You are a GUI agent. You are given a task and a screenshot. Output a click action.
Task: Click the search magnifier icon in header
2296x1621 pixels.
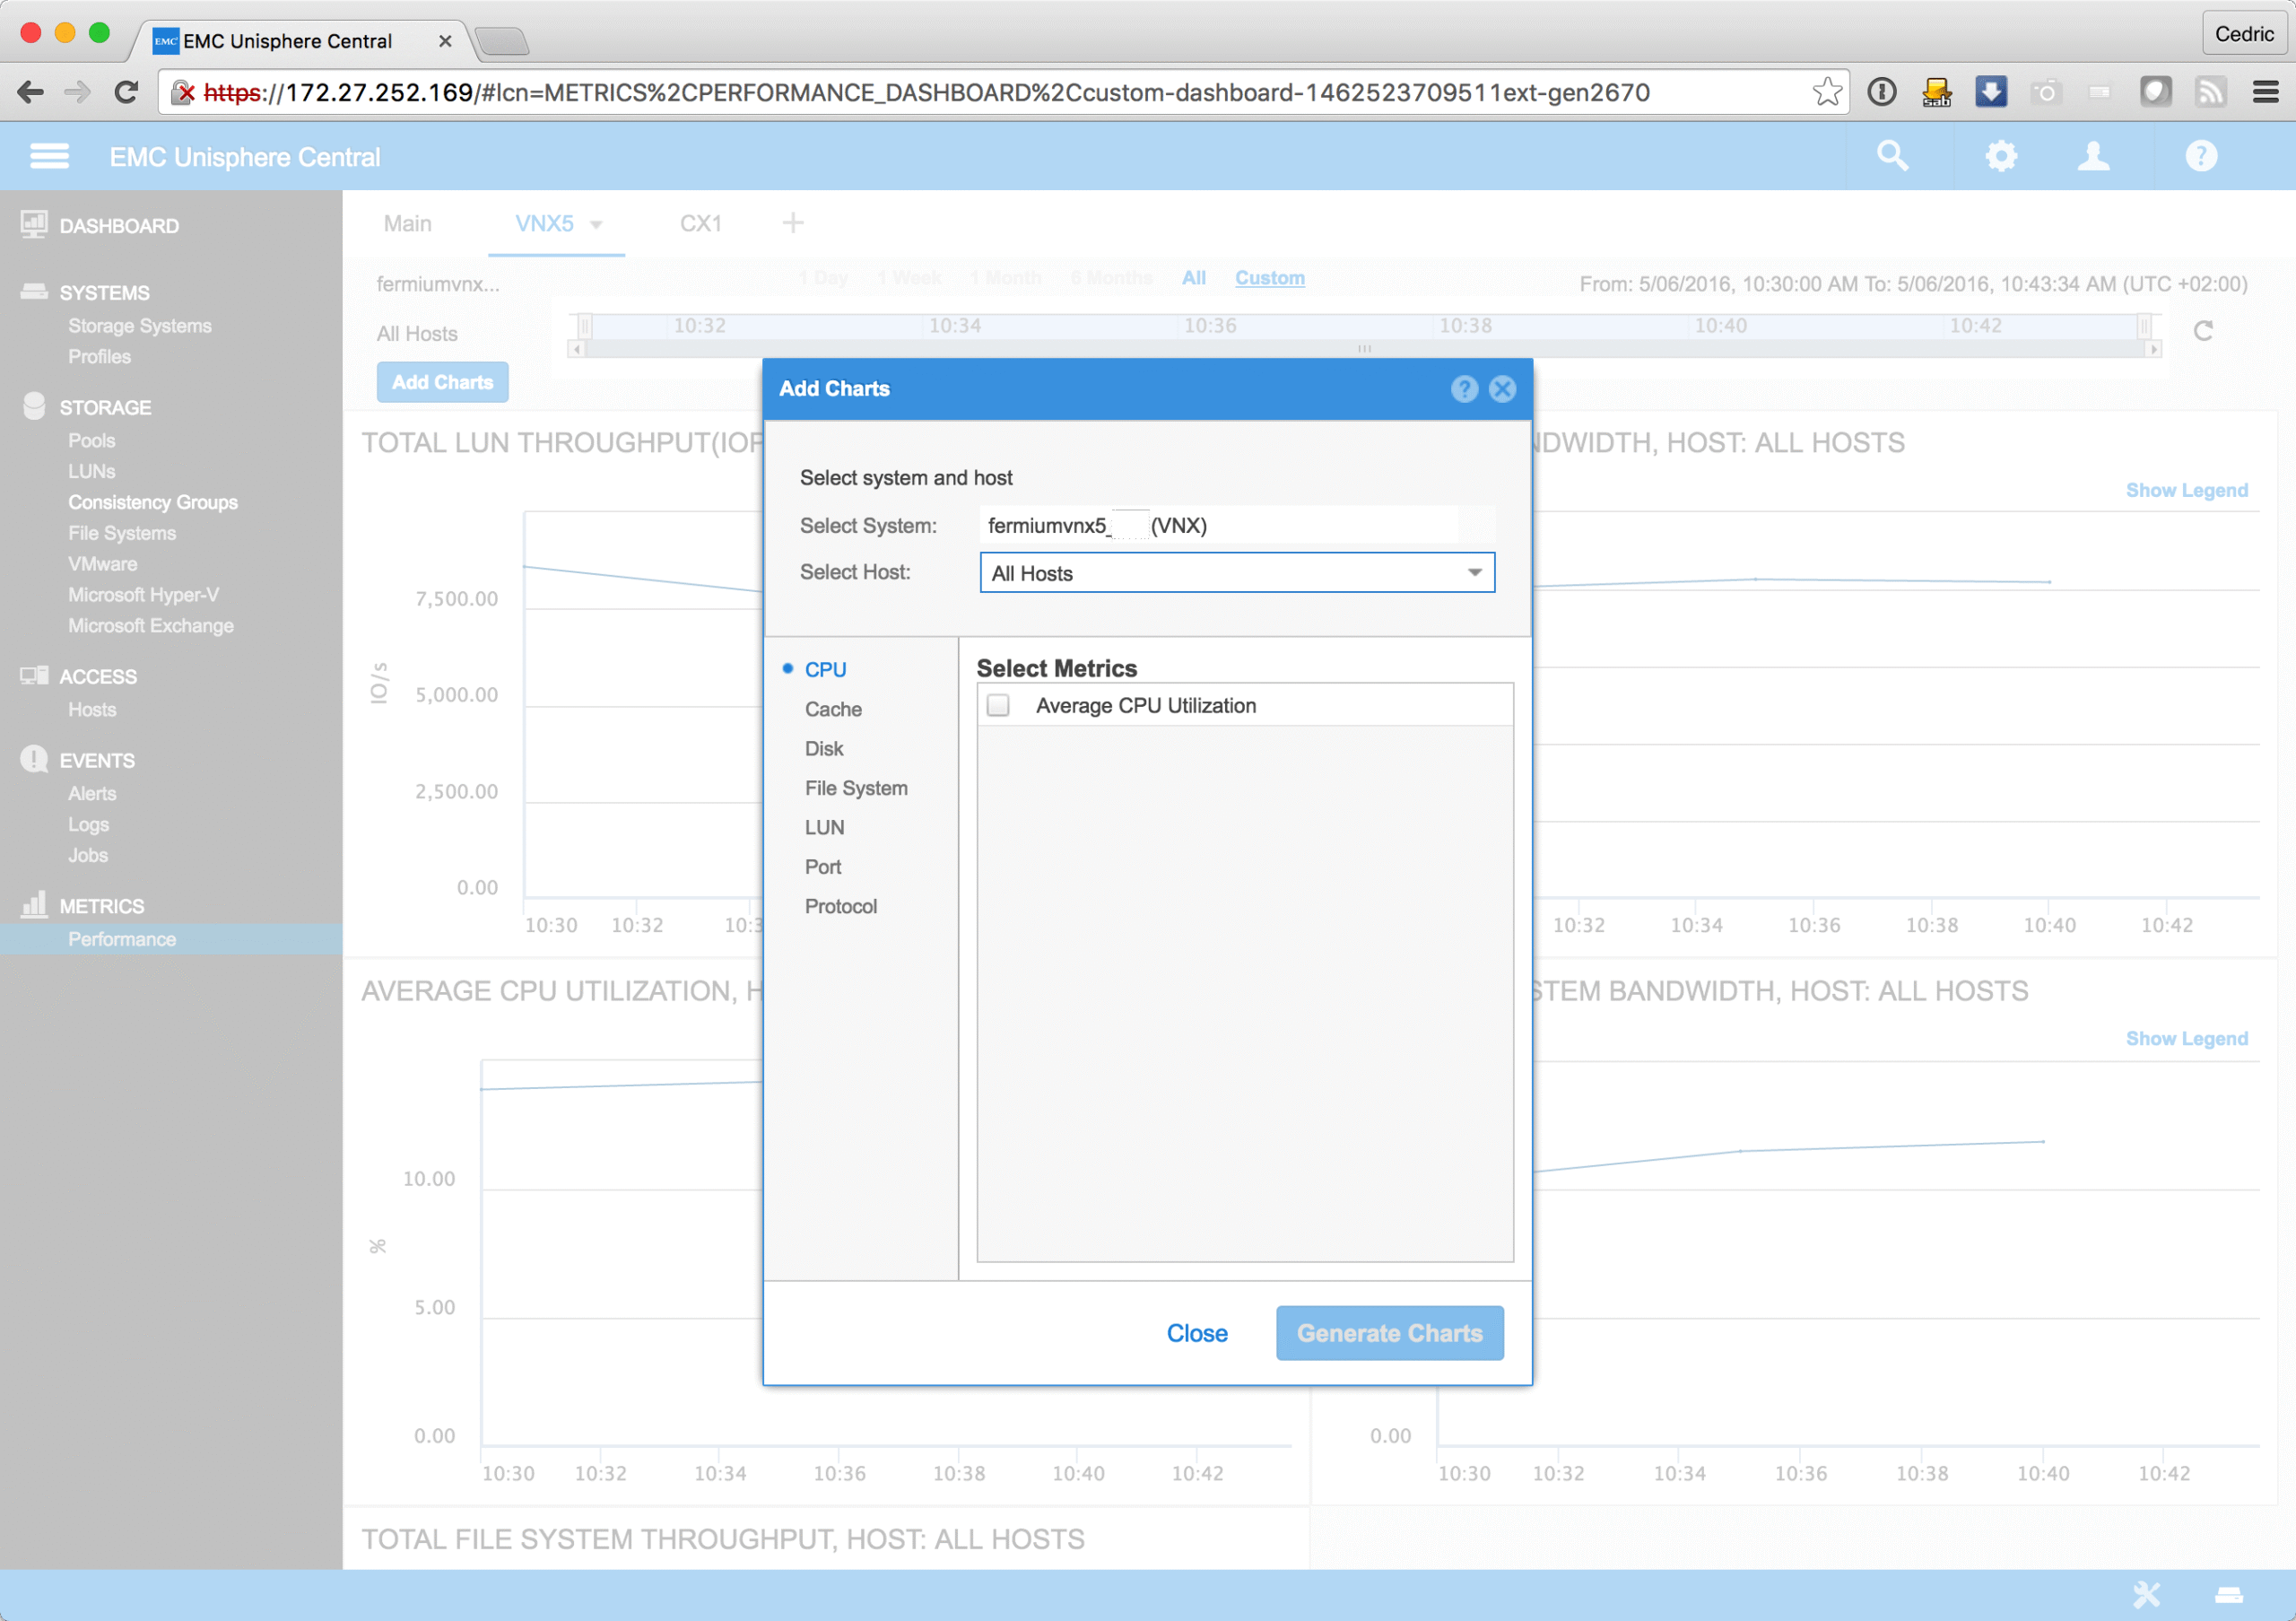[x=1892, y=156]
